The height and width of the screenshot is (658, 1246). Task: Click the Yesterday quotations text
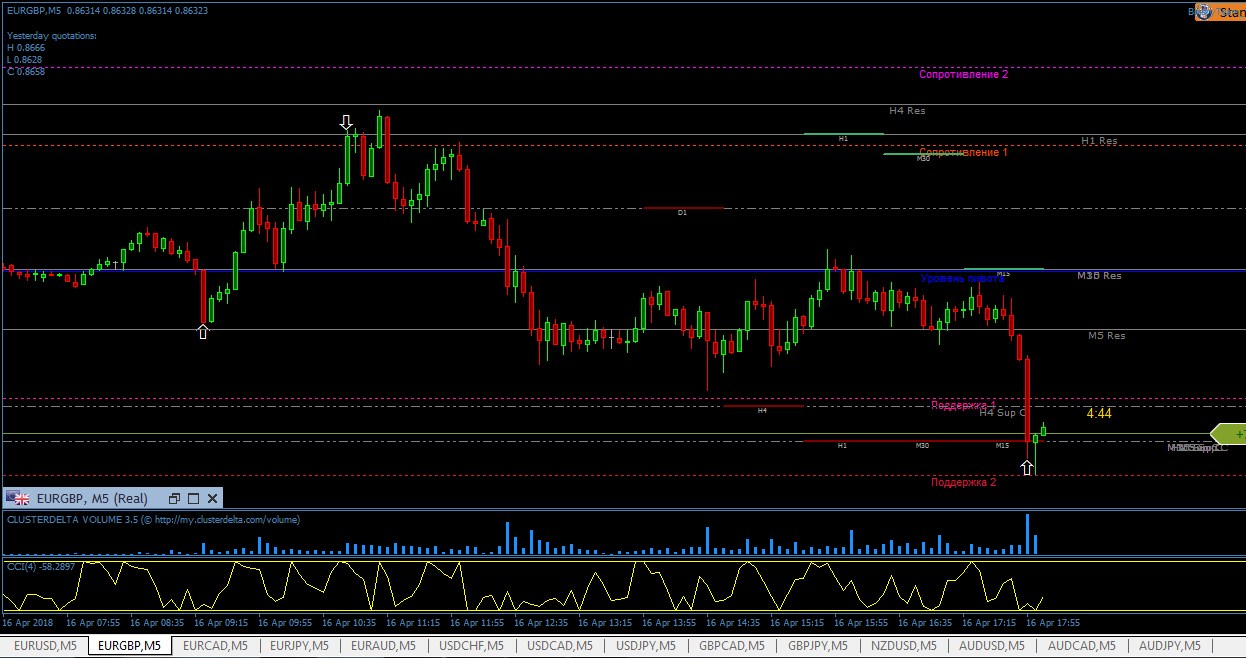[x=52, y=35]
